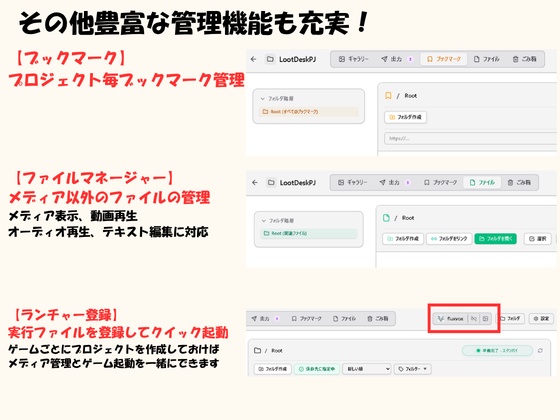The height and width of the screenshot is (420, 560).
Task: Click フォルダ button in launcher screenshot
Action: (510, 319)
